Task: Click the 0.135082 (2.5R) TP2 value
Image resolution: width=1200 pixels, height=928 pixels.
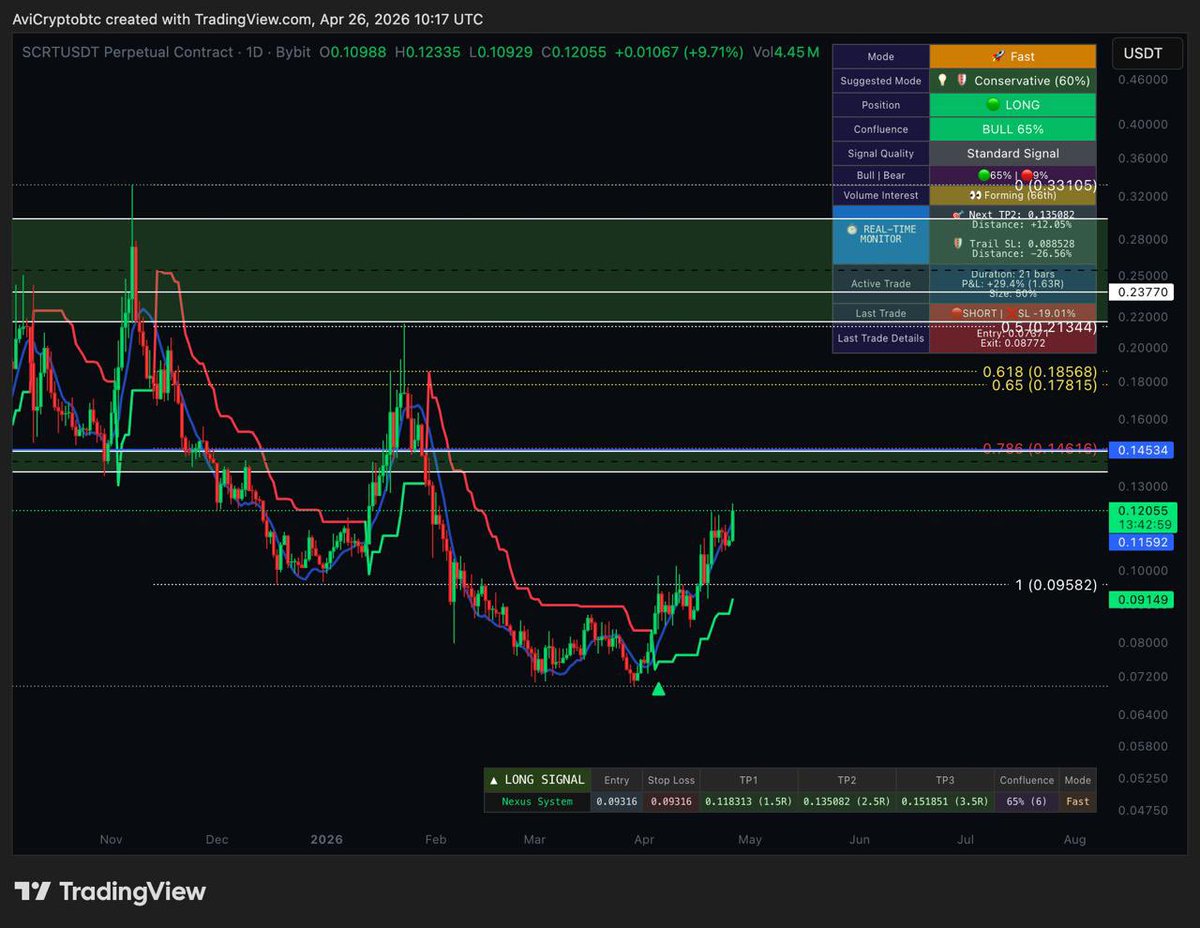Action: pos(846,802)
